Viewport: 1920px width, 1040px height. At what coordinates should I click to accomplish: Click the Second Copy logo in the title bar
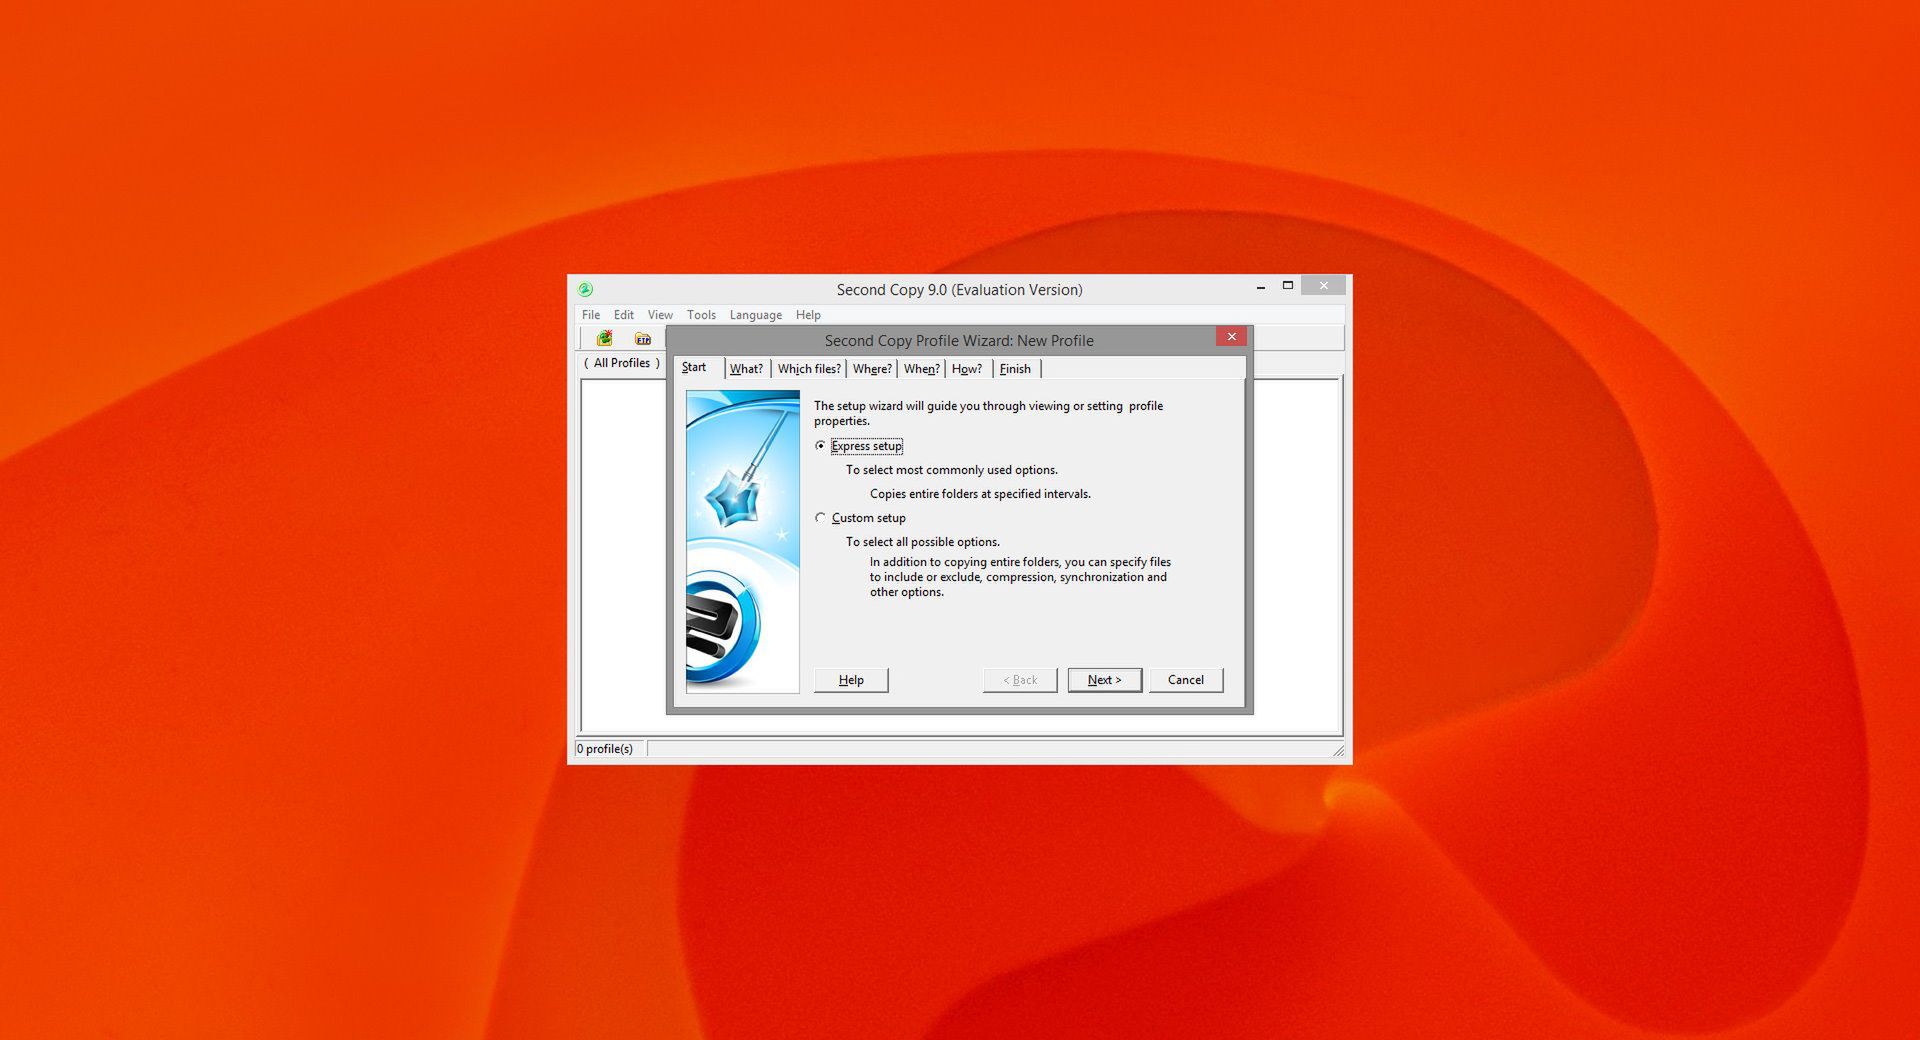pos(586,288)
